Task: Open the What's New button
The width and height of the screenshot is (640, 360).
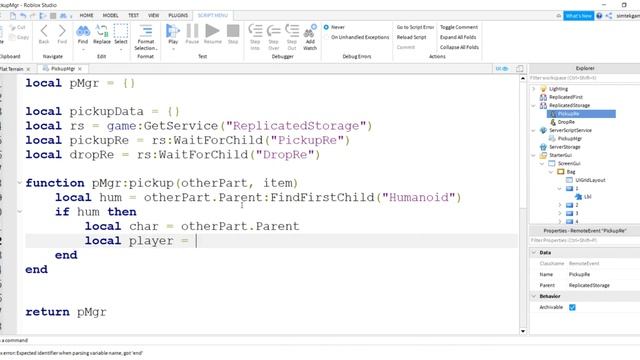Action: tap(578, 16)
